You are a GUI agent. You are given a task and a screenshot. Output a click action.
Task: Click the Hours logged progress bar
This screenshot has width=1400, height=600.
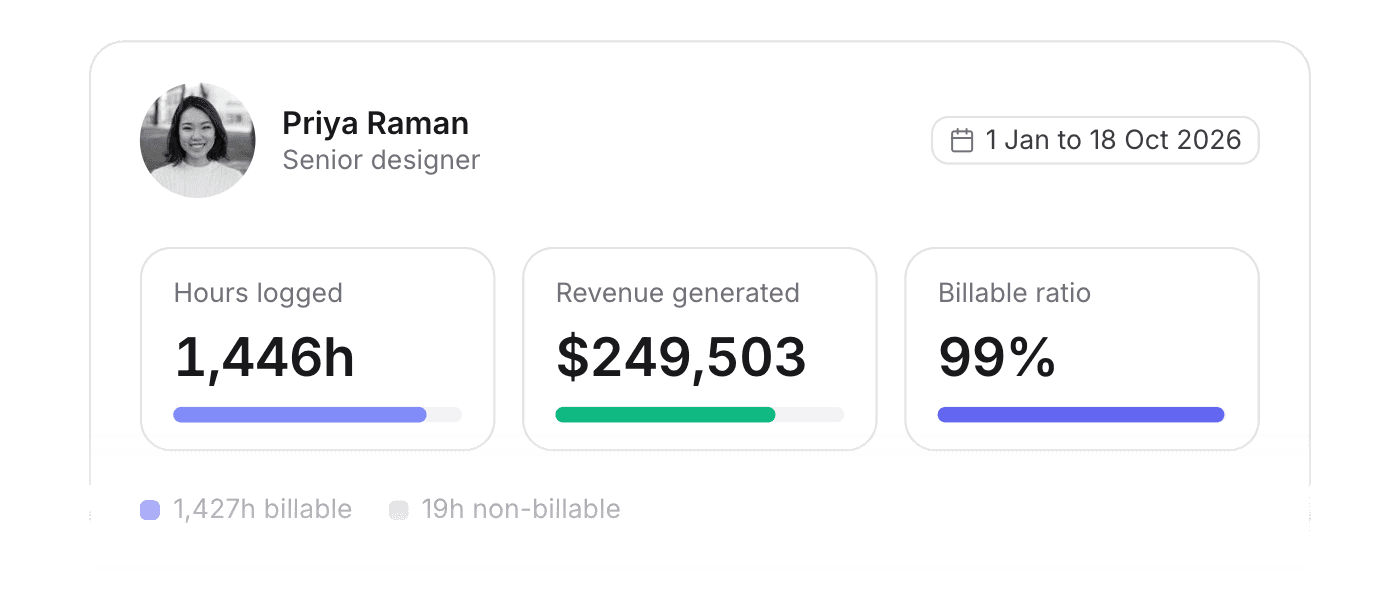point(318,415)
